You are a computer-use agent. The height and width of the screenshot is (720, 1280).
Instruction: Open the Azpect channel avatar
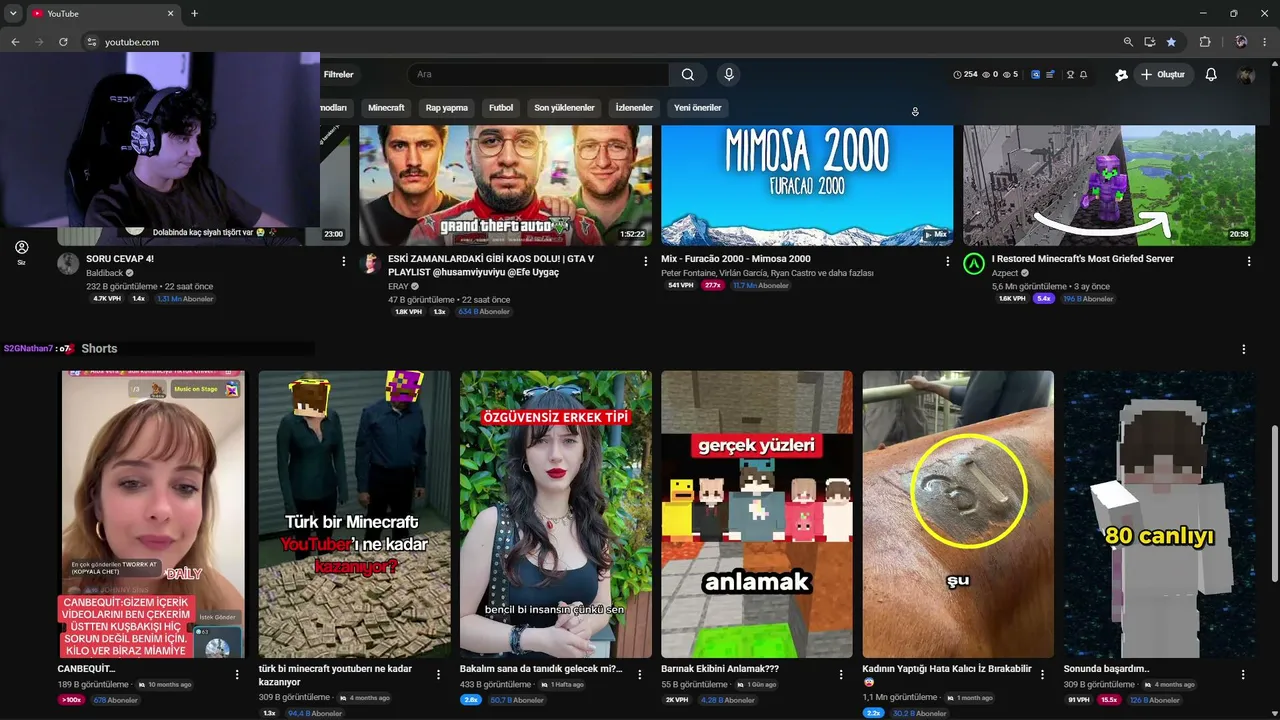(x=974, y=264)
